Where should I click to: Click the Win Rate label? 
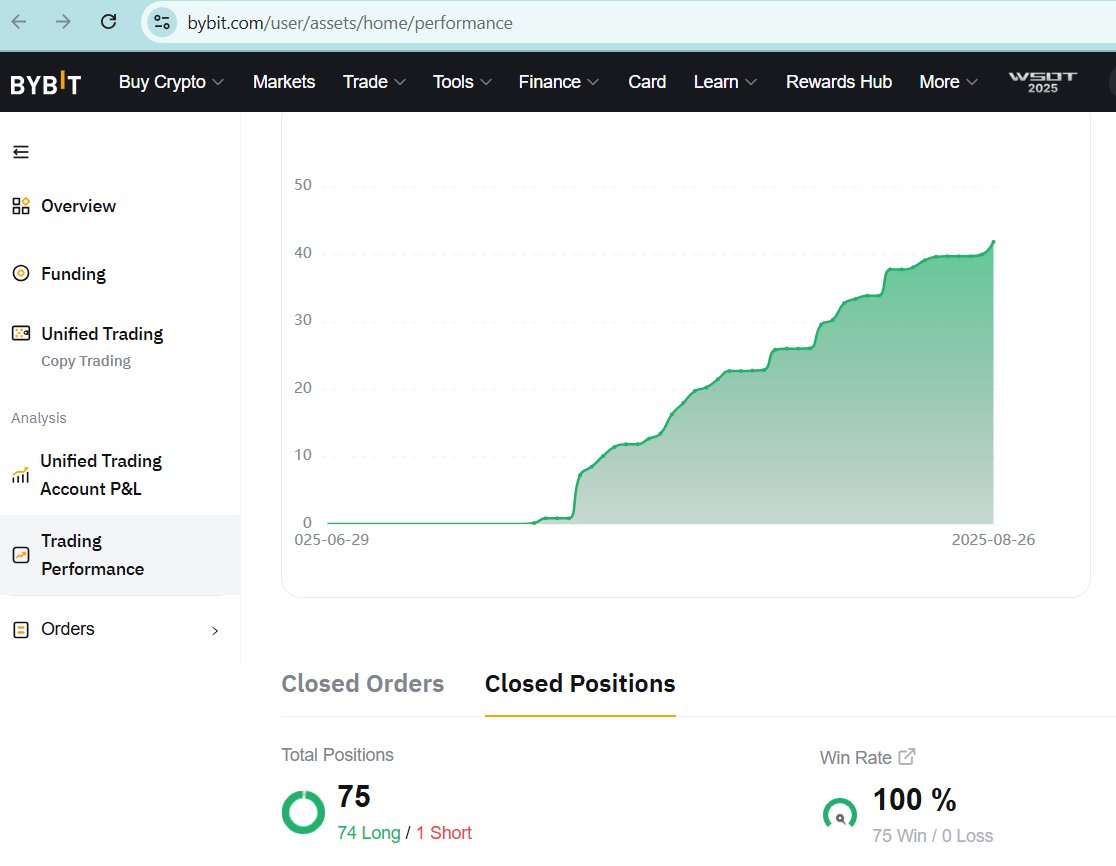coord(855,758)
